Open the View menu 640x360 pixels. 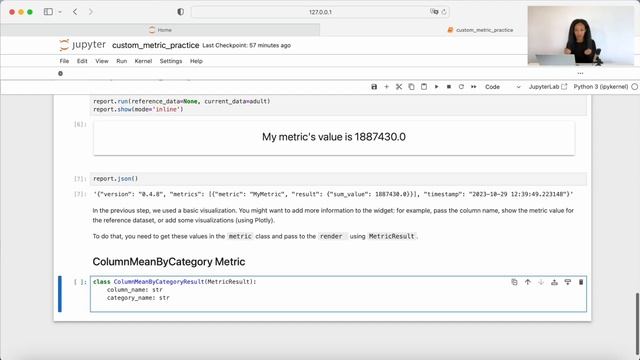click(102, 61)
